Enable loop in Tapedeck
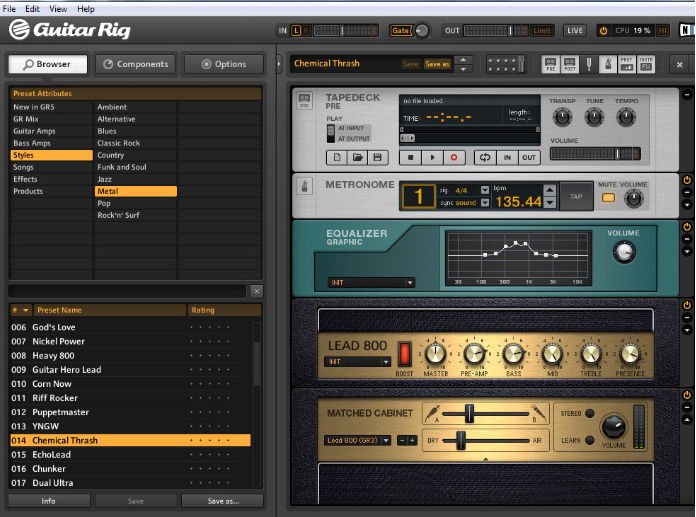 coord(485,158)
